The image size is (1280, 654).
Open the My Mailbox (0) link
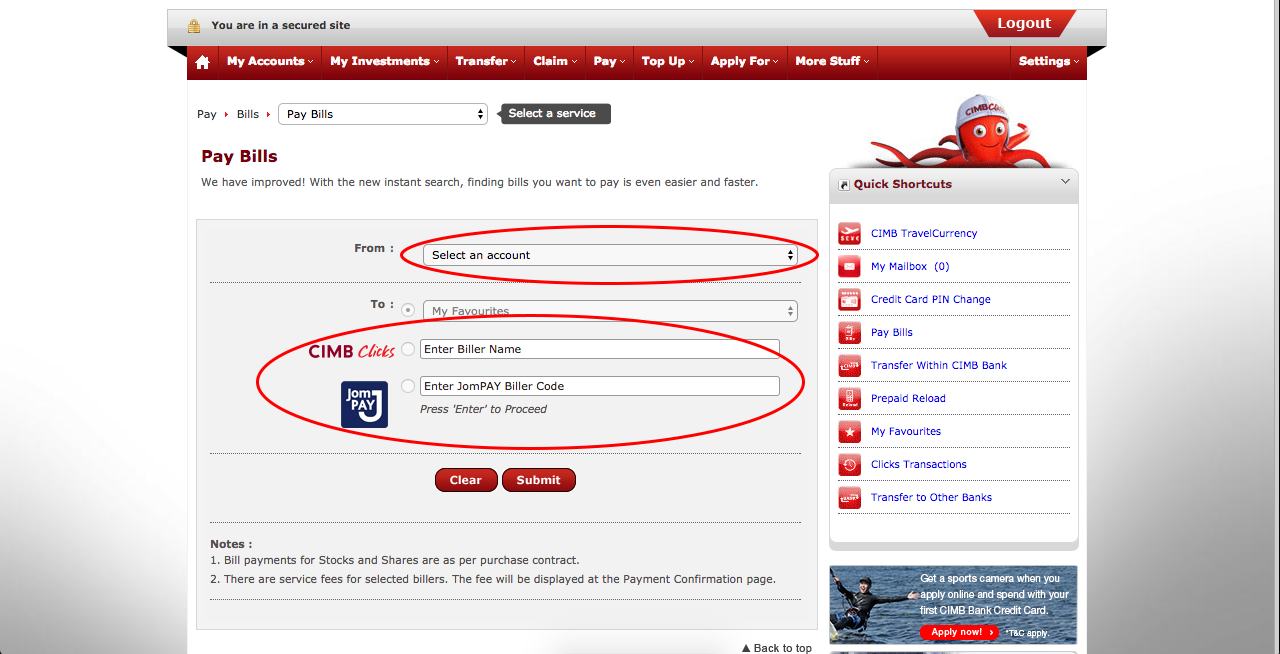pos(910,266)
